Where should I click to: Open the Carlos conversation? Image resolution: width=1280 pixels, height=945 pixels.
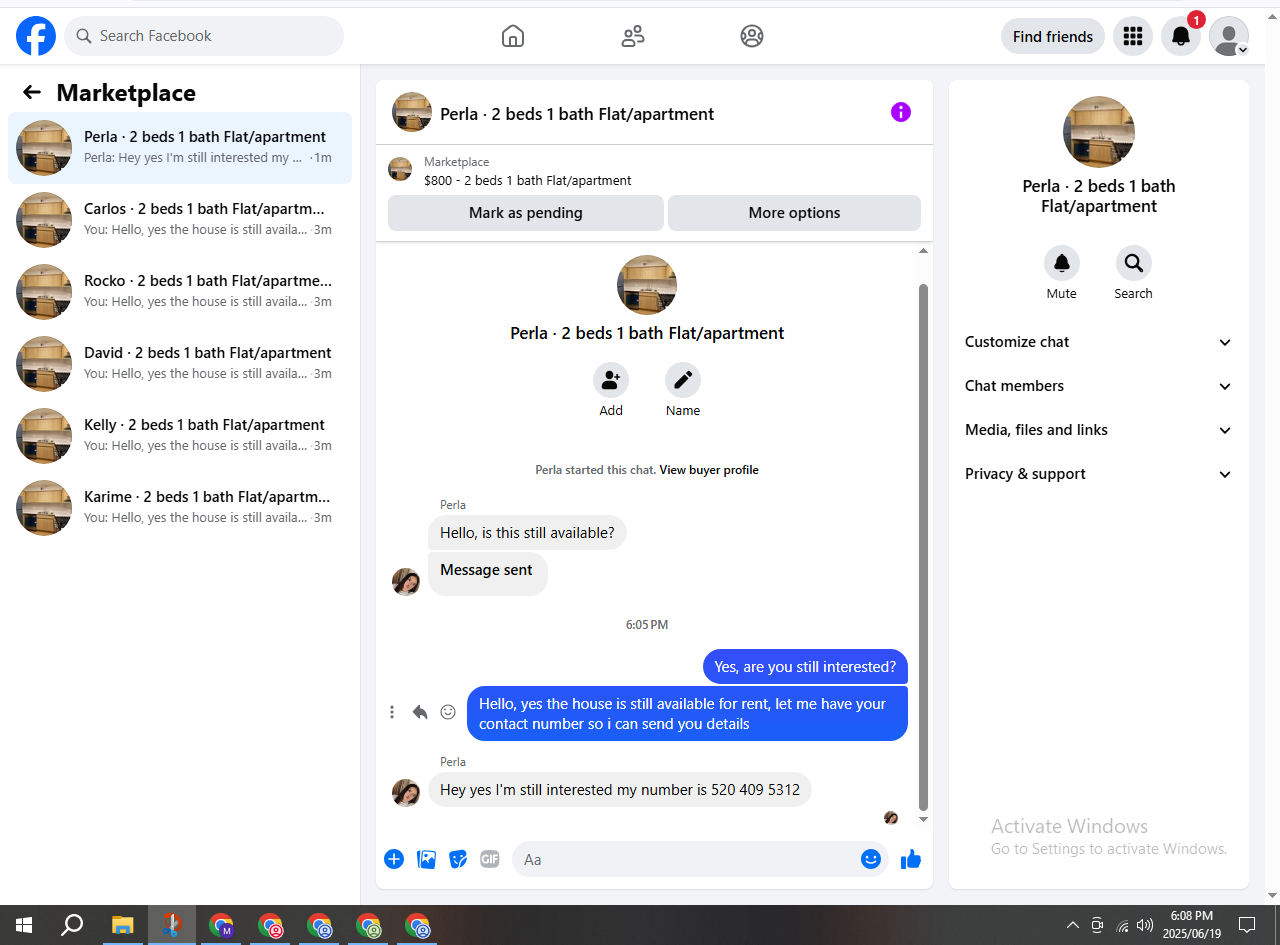click(x=180, y=220)
